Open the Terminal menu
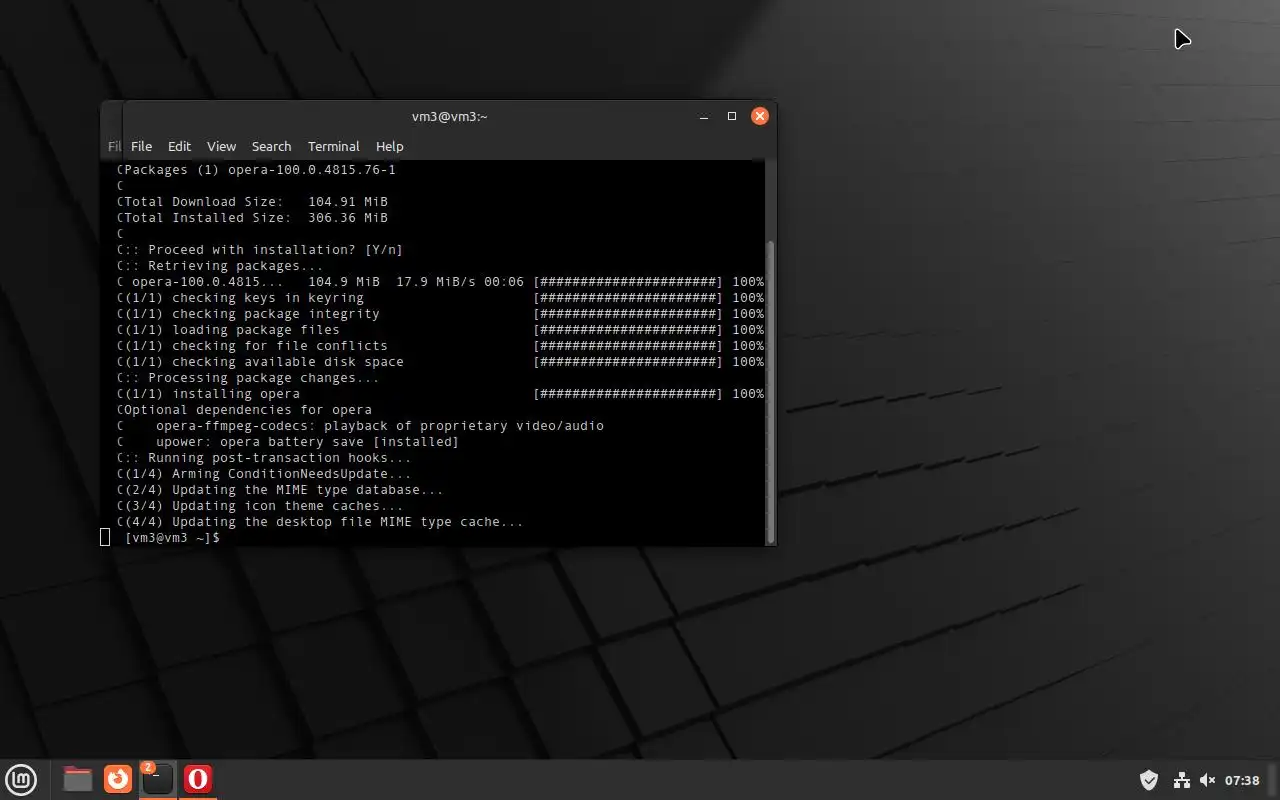Screen dimensions: 1280x800 click(333, 146)
